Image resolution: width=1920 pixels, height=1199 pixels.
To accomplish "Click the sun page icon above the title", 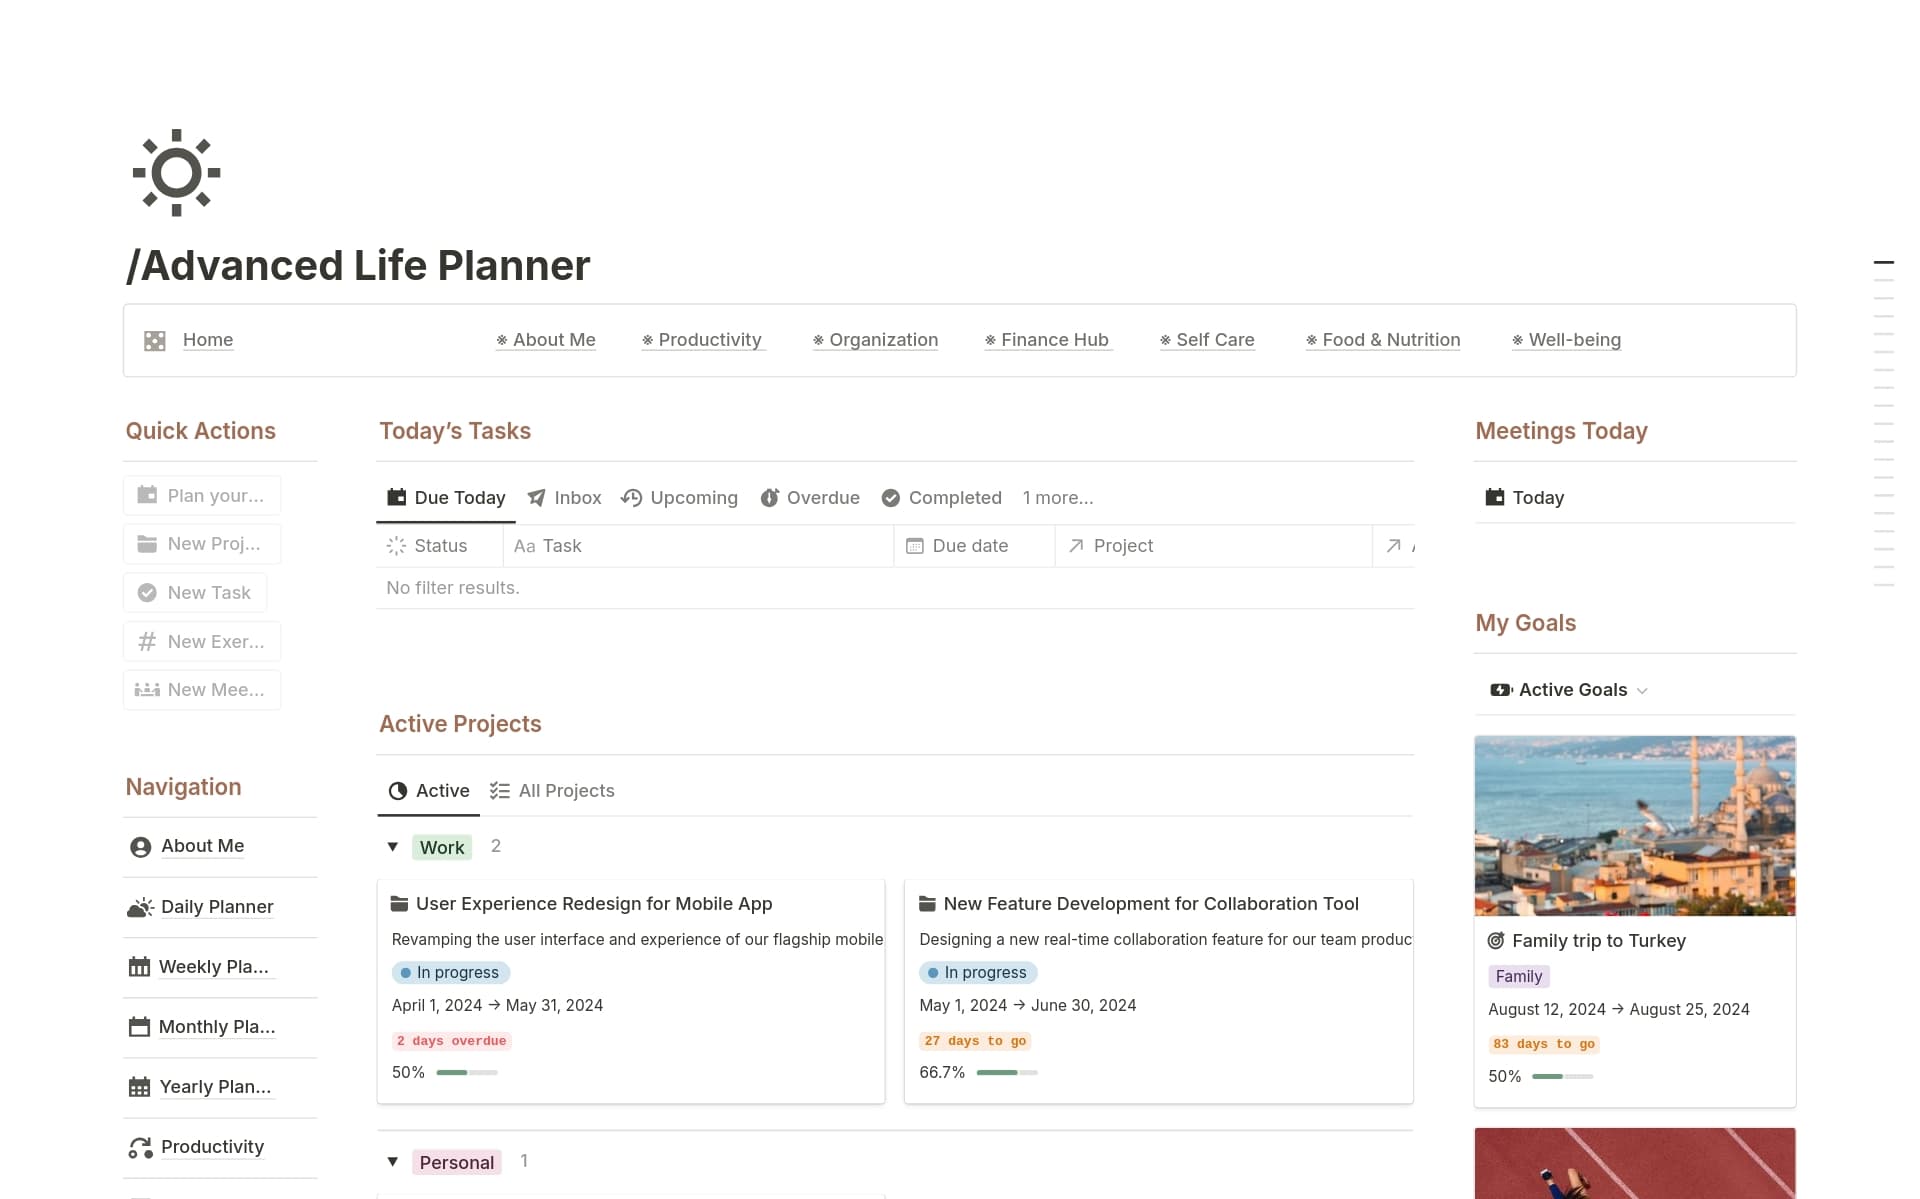I will (x=175, y=172).
